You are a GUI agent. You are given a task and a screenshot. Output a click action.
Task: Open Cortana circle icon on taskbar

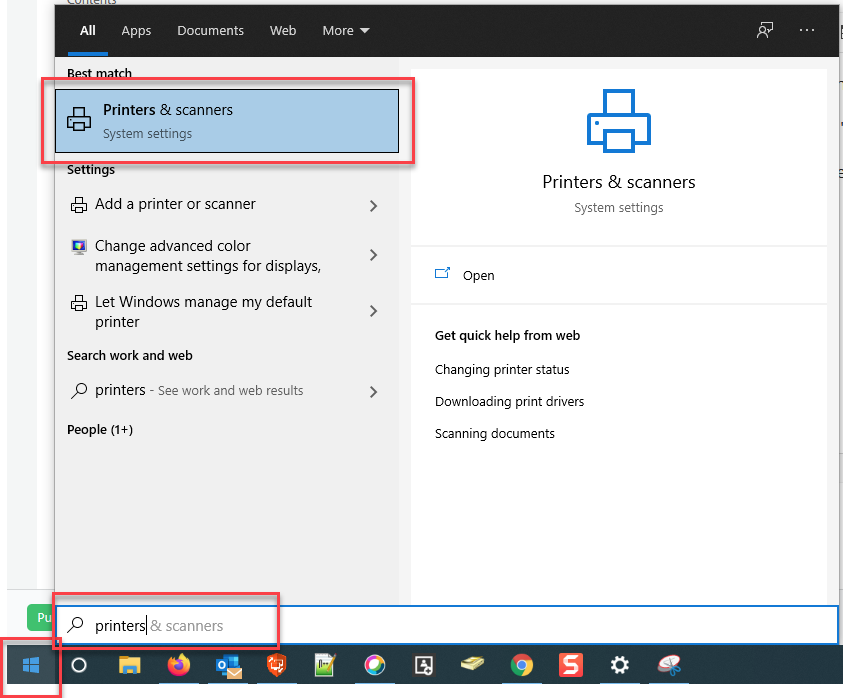[x=80, y=665]
